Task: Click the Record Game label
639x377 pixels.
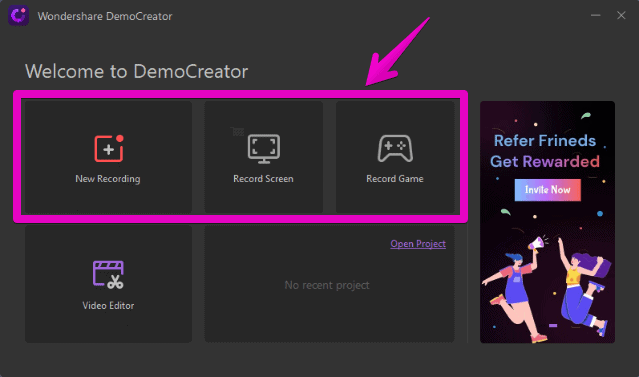Action: point(394,179)
